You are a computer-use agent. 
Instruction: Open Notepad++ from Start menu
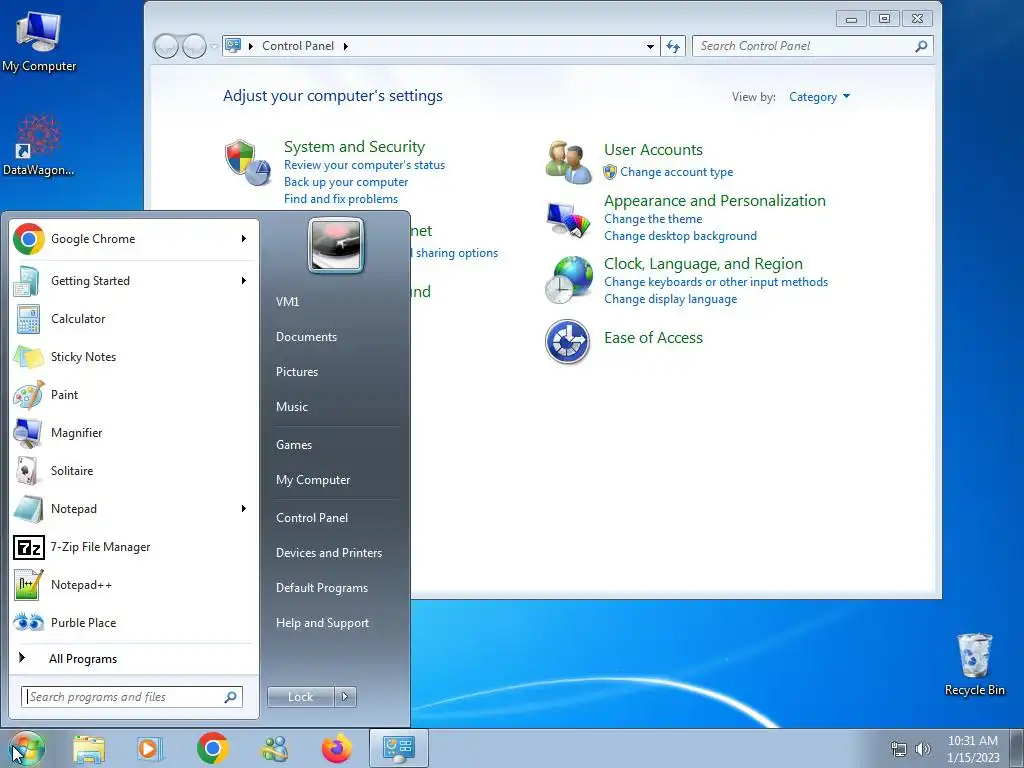133,584
